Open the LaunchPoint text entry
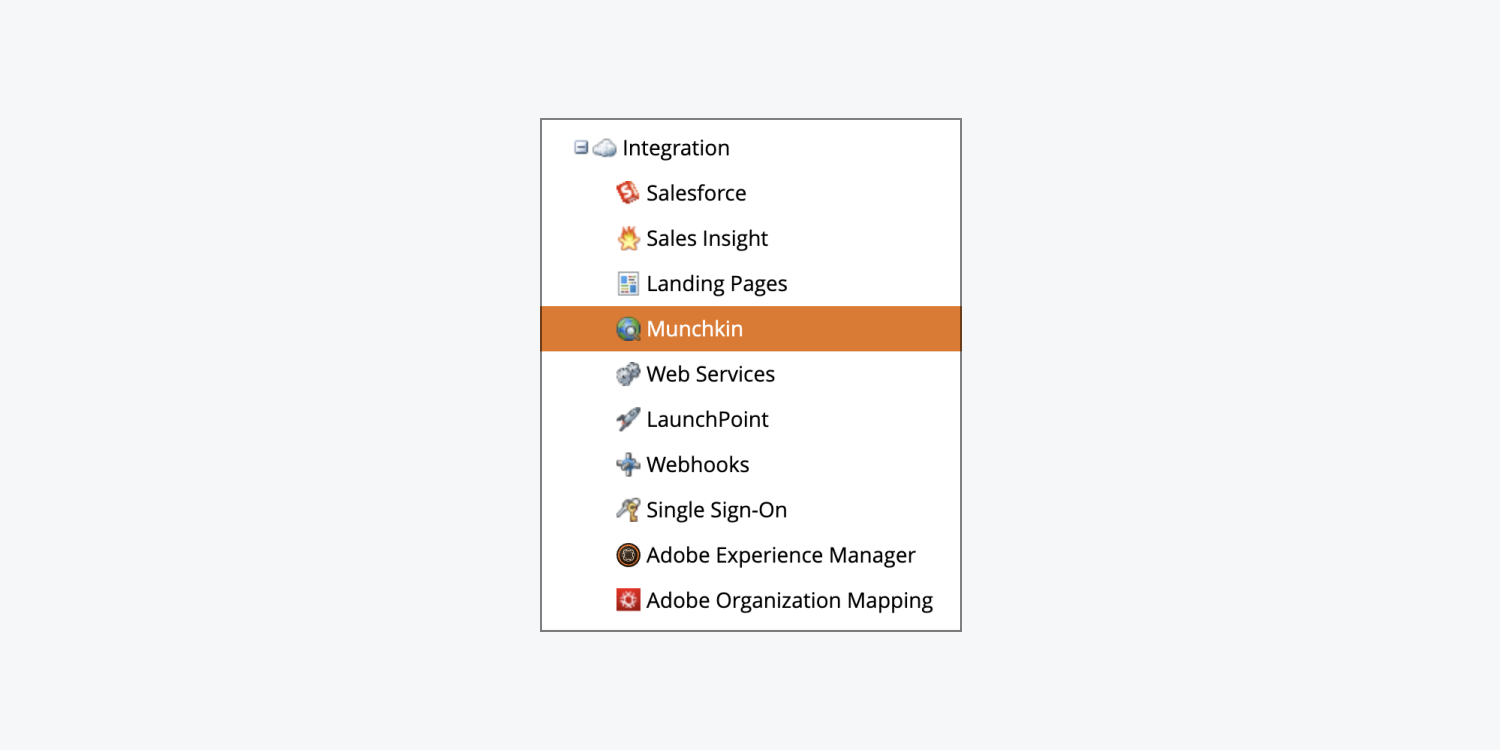Image resolution: width=1501 pixels, height=751 pixels. click(x=707, y=420)
